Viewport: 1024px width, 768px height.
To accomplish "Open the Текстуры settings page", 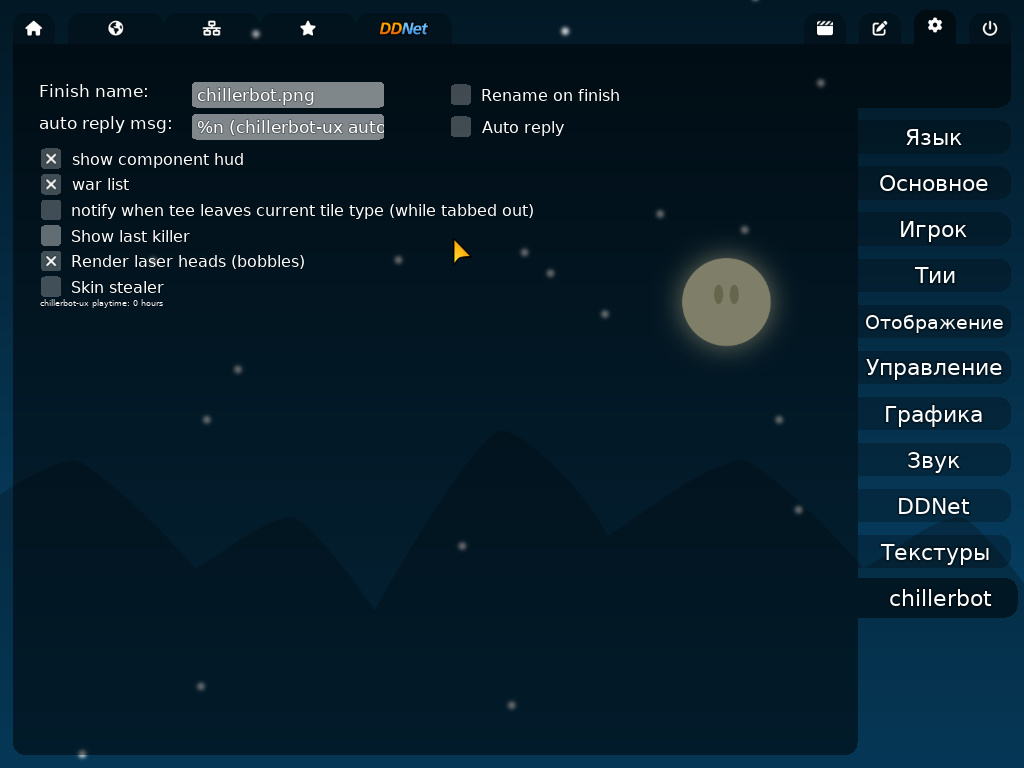I will 934,552.
